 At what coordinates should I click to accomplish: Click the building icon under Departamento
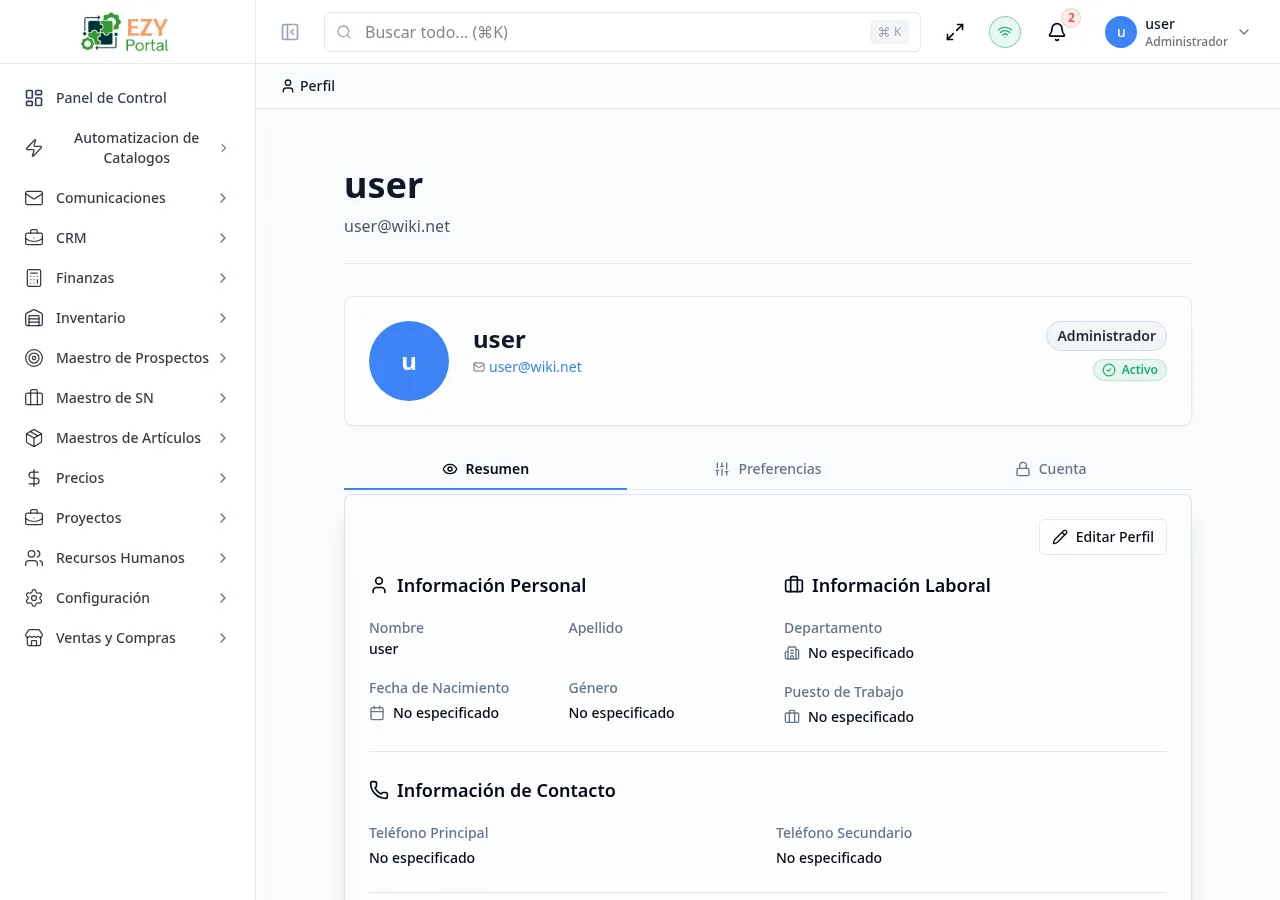point(792,653)
